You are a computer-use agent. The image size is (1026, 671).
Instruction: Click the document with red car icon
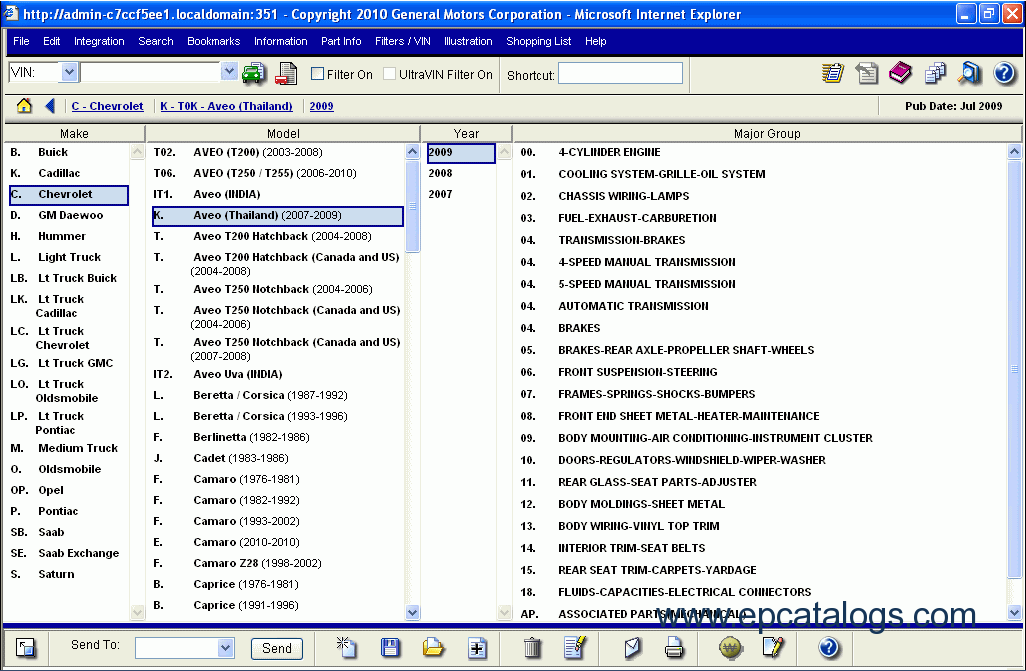(286, 73)
